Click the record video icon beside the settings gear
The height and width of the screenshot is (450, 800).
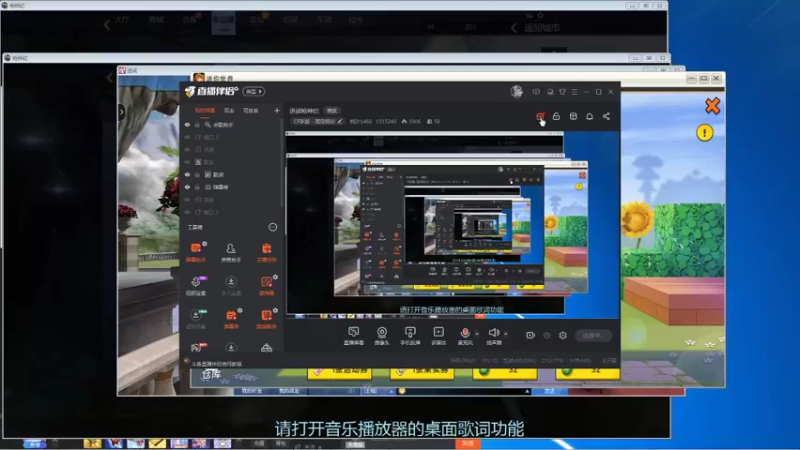click(531, 335)
